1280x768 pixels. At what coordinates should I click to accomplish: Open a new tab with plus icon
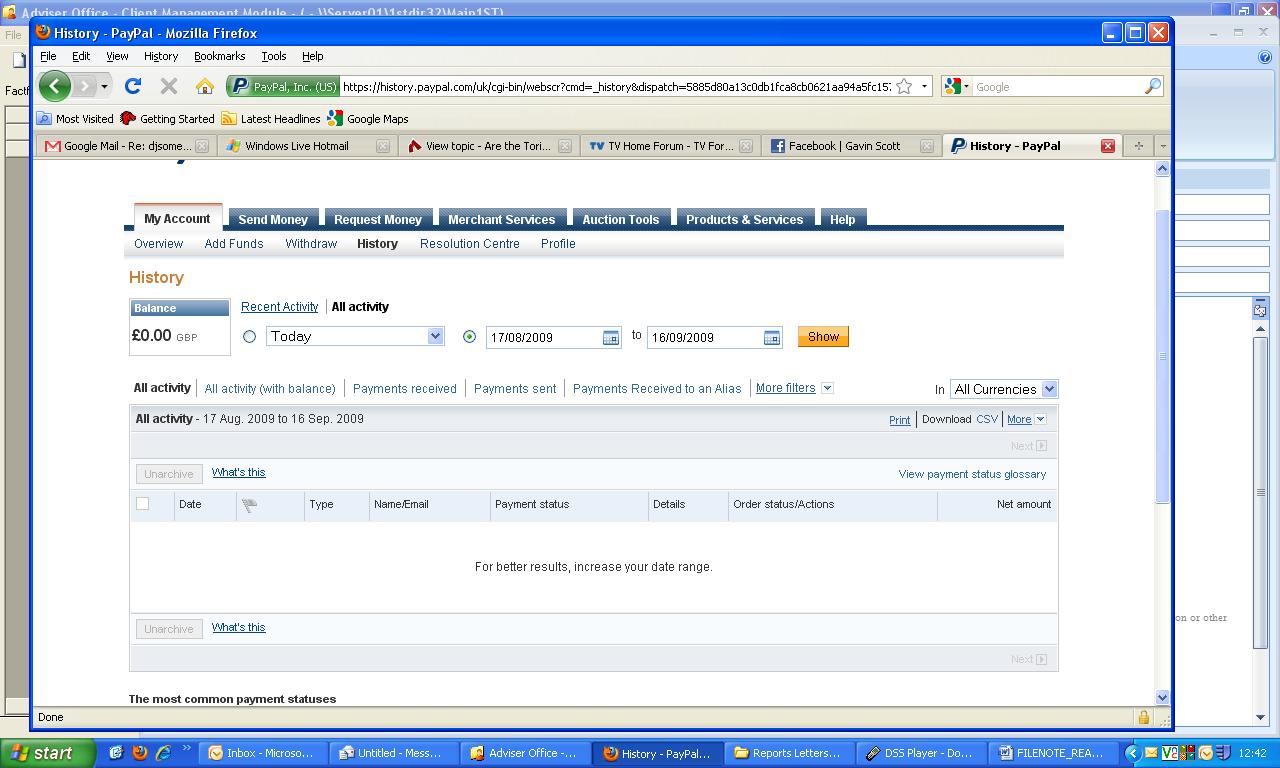1138,146
